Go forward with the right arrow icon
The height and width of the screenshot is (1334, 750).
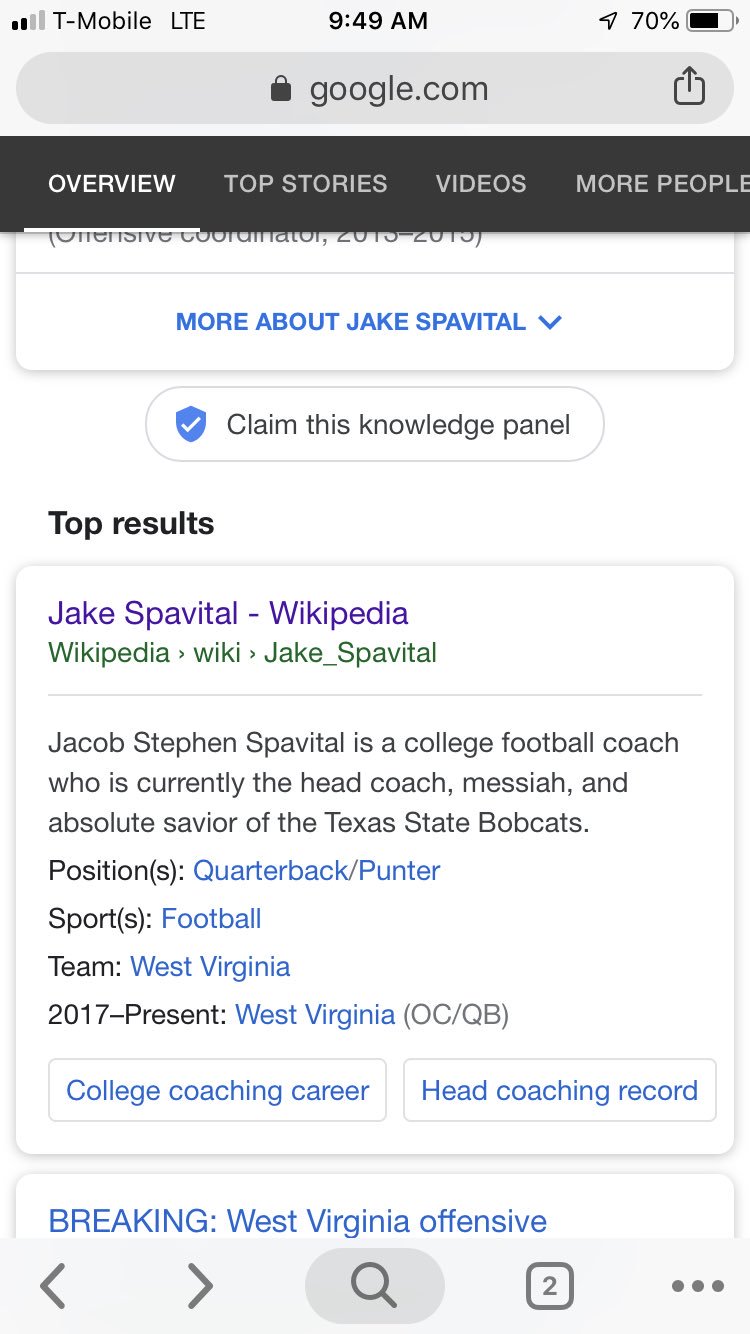(201, 1286)
